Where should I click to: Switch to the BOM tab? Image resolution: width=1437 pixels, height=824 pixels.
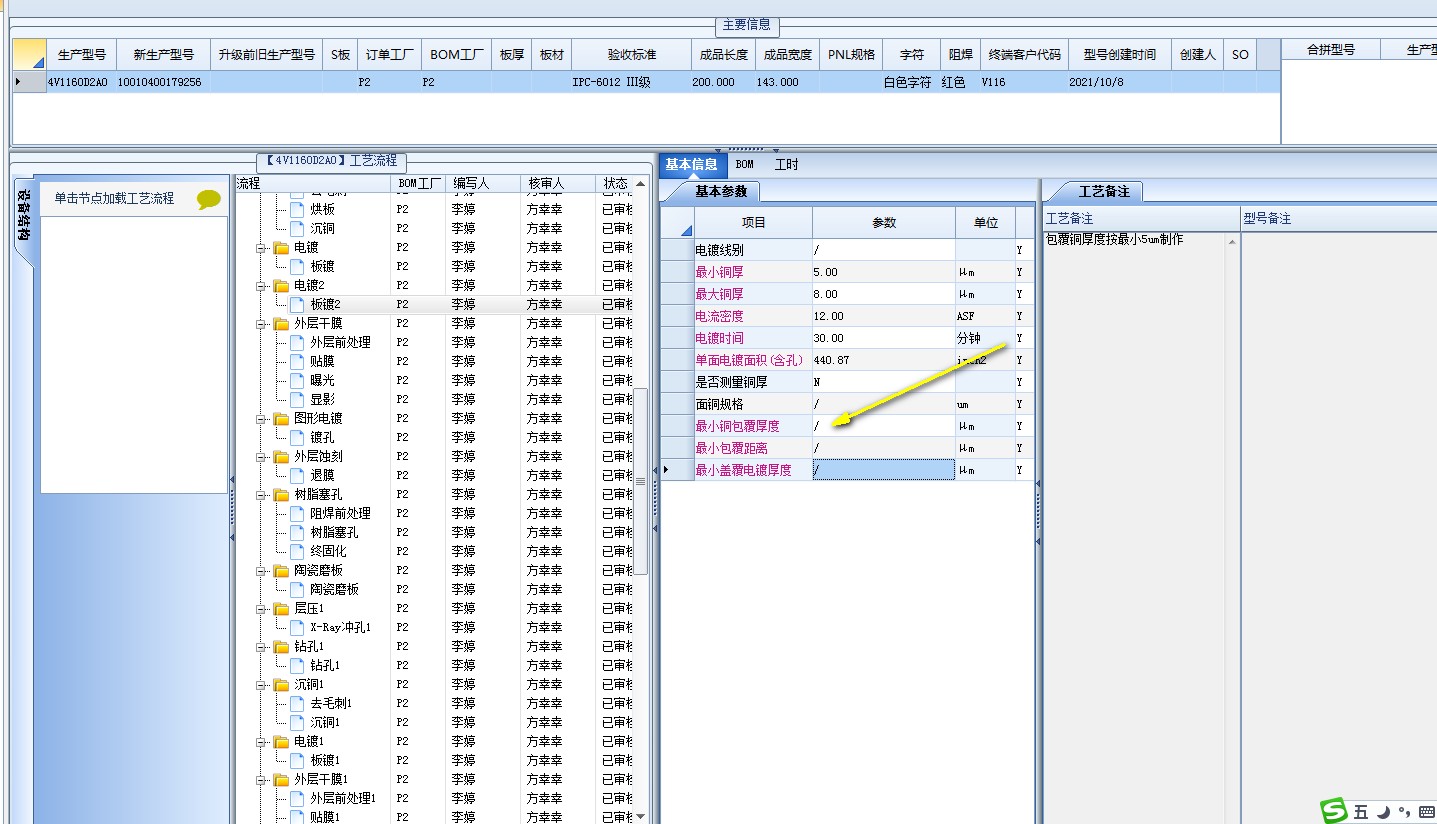[x=745, y=165]
